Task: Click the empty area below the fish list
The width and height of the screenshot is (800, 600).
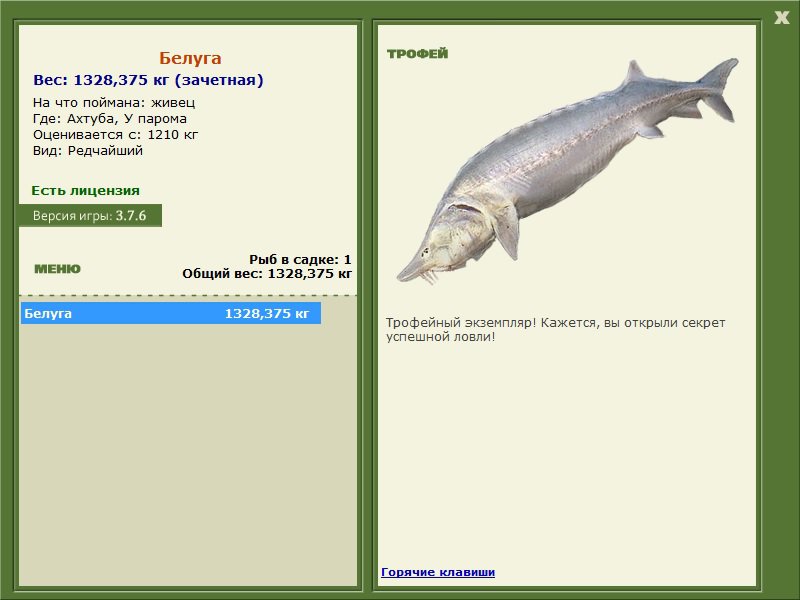Action: (x=188, y=454)
